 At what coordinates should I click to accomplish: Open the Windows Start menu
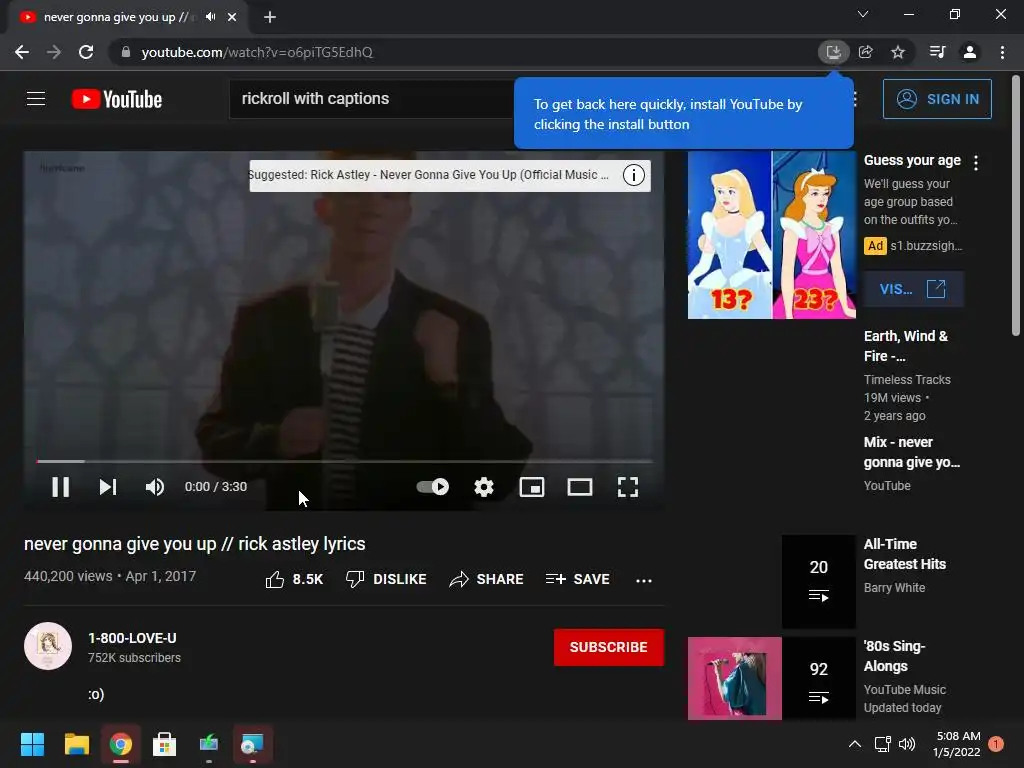[x=32, y=744]
